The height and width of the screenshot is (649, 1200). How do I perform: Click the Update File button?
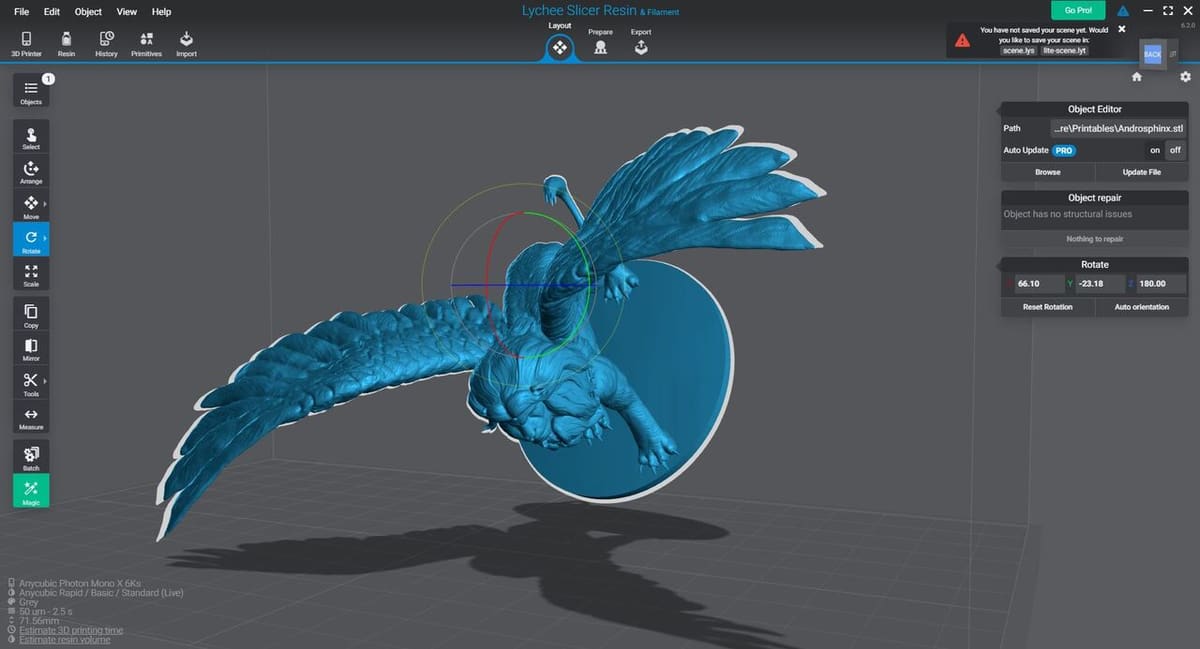coord(1141,172)
